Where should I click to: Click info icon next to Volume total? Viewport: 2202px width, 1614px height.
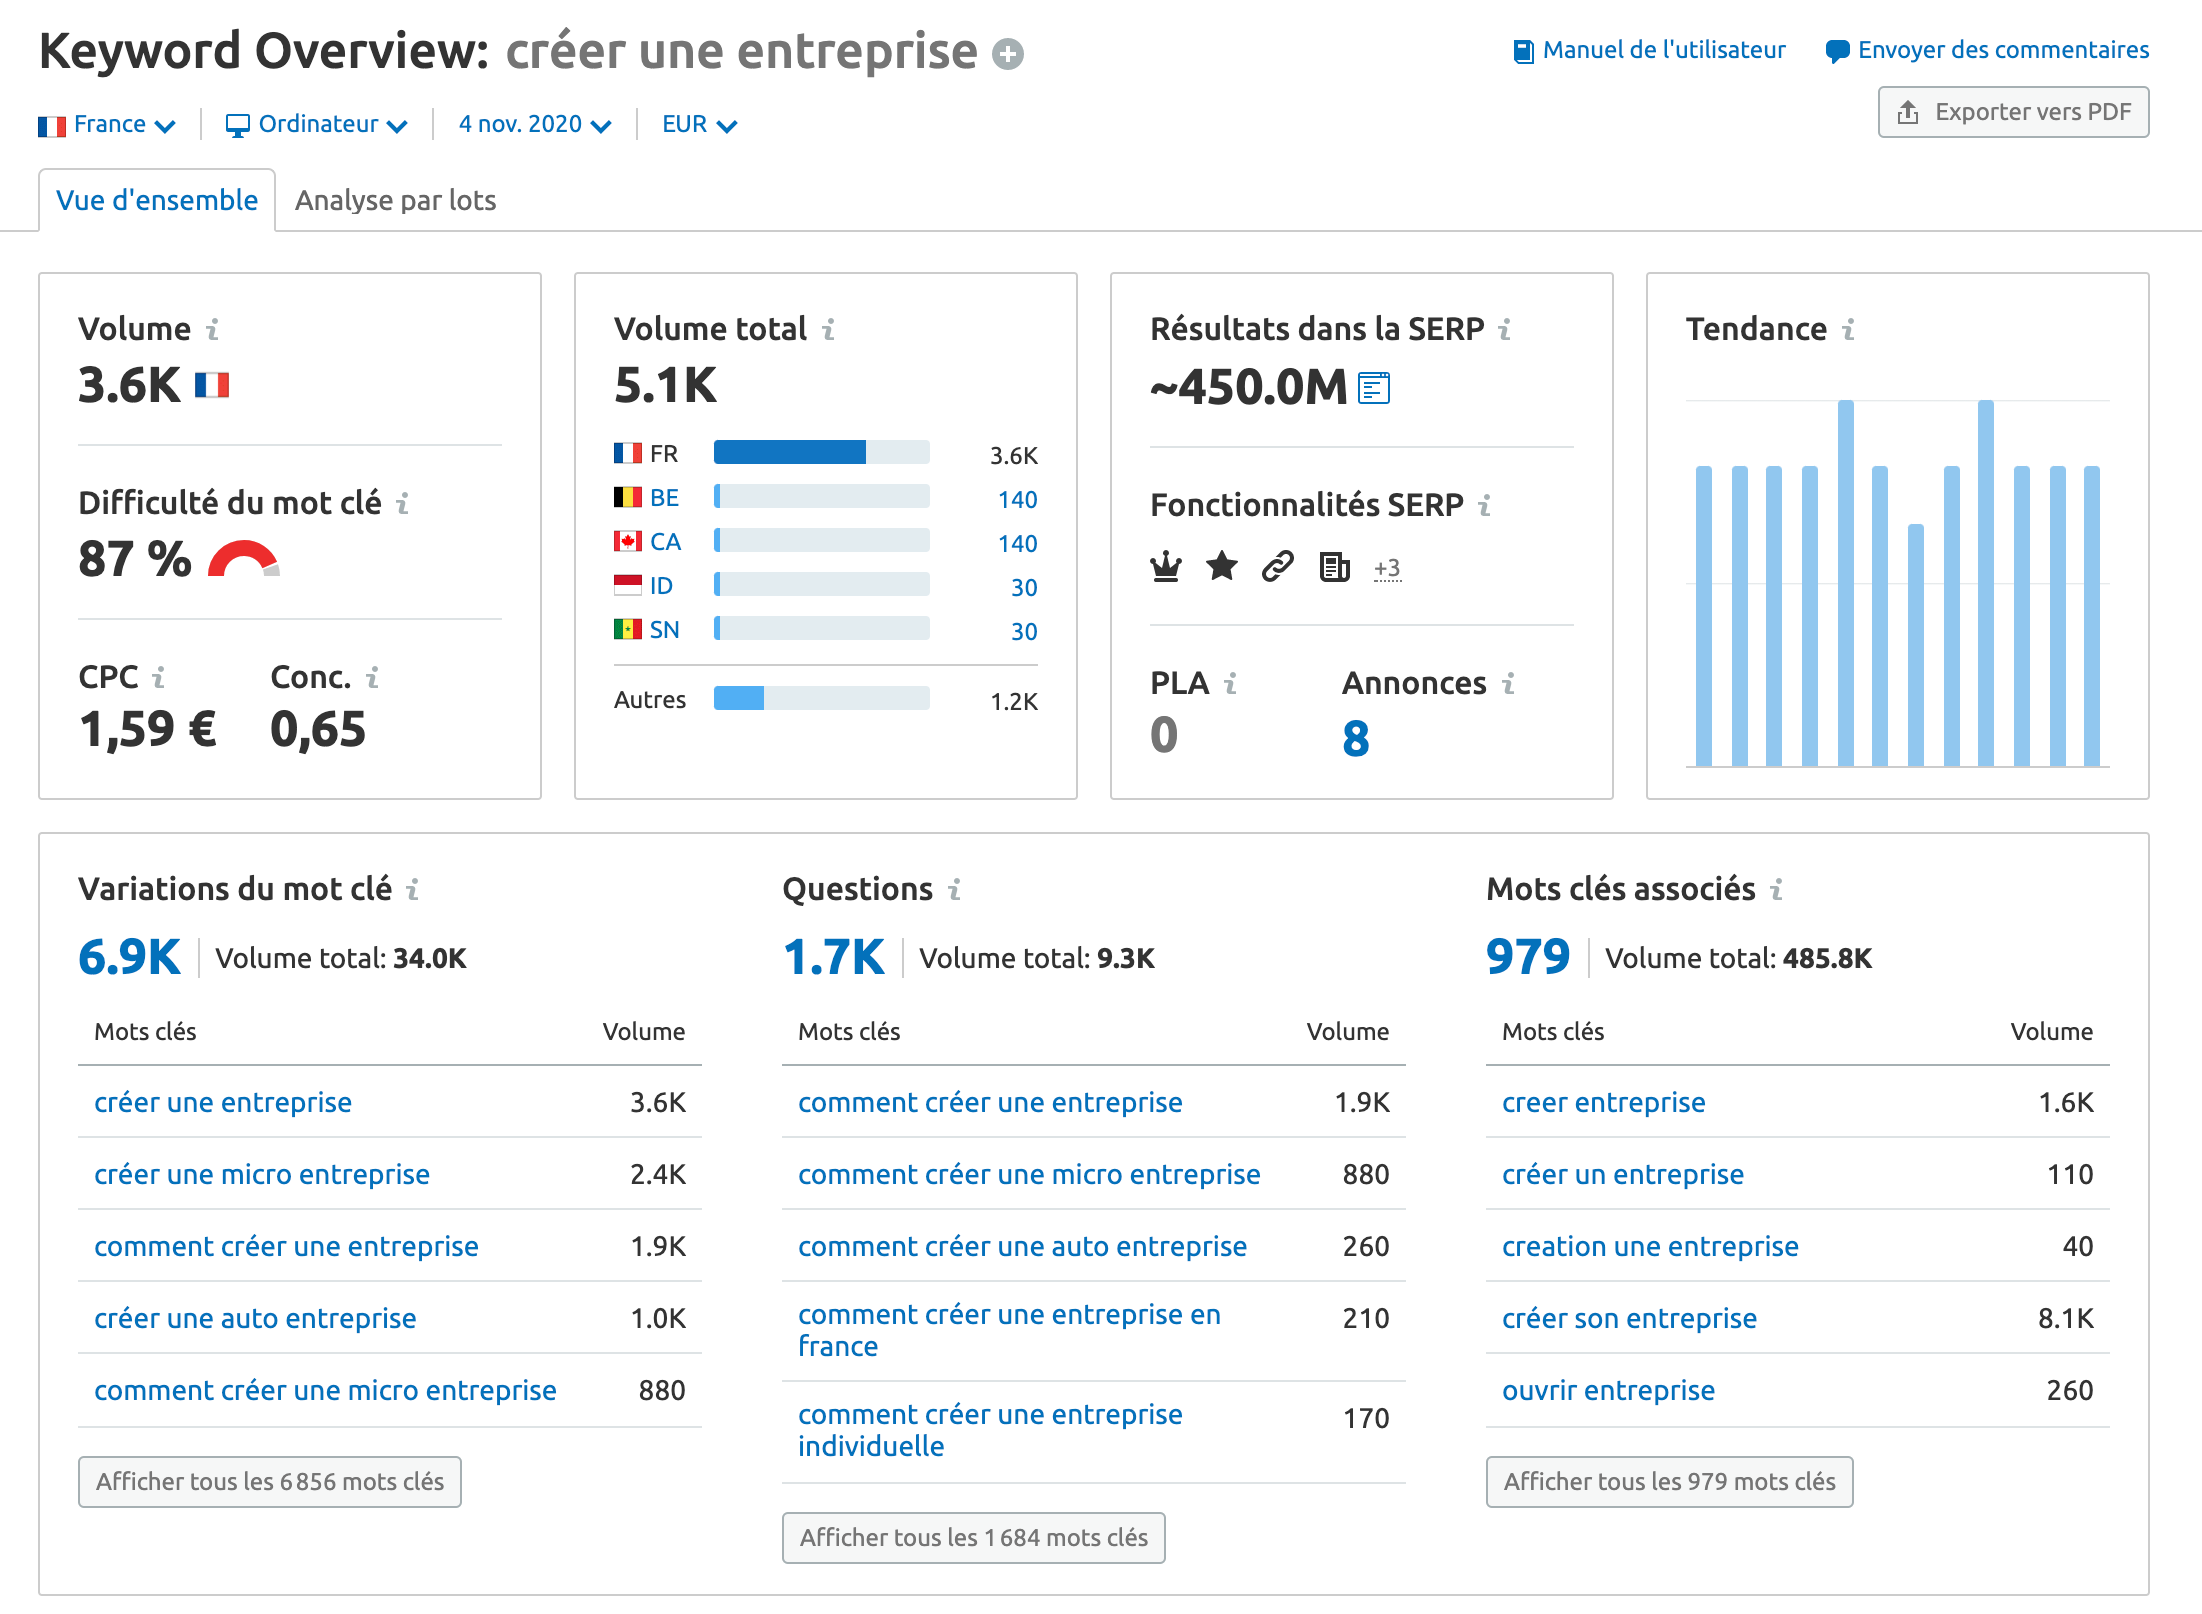coord(829,329)
